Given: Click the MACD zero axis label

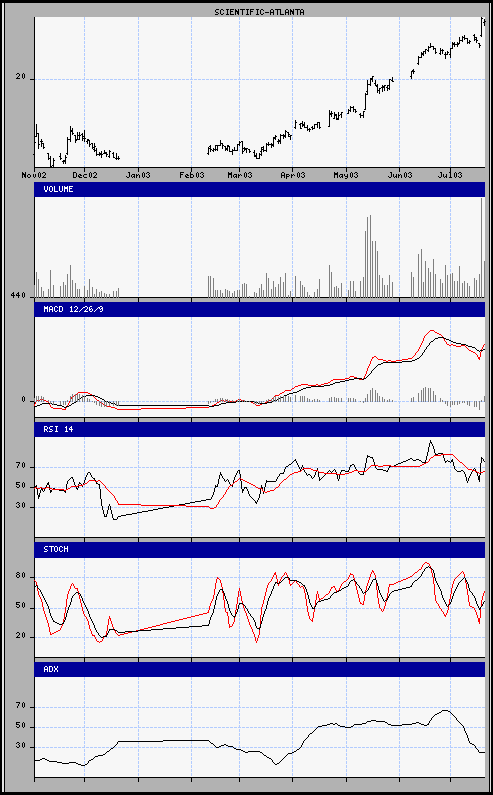Looking at the screenshot, I should click(x=23, y=400).
